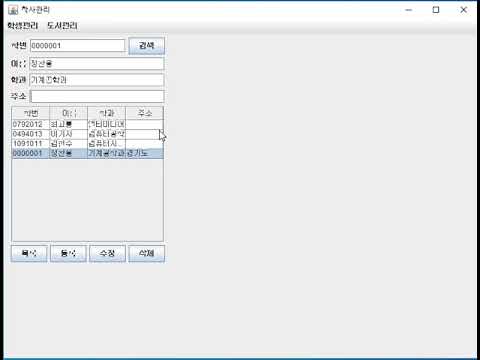Click the 기계공학과 cell in the selected row
Image resolution: width=480 pixels, height=360 pixels.
pos(107,153)
